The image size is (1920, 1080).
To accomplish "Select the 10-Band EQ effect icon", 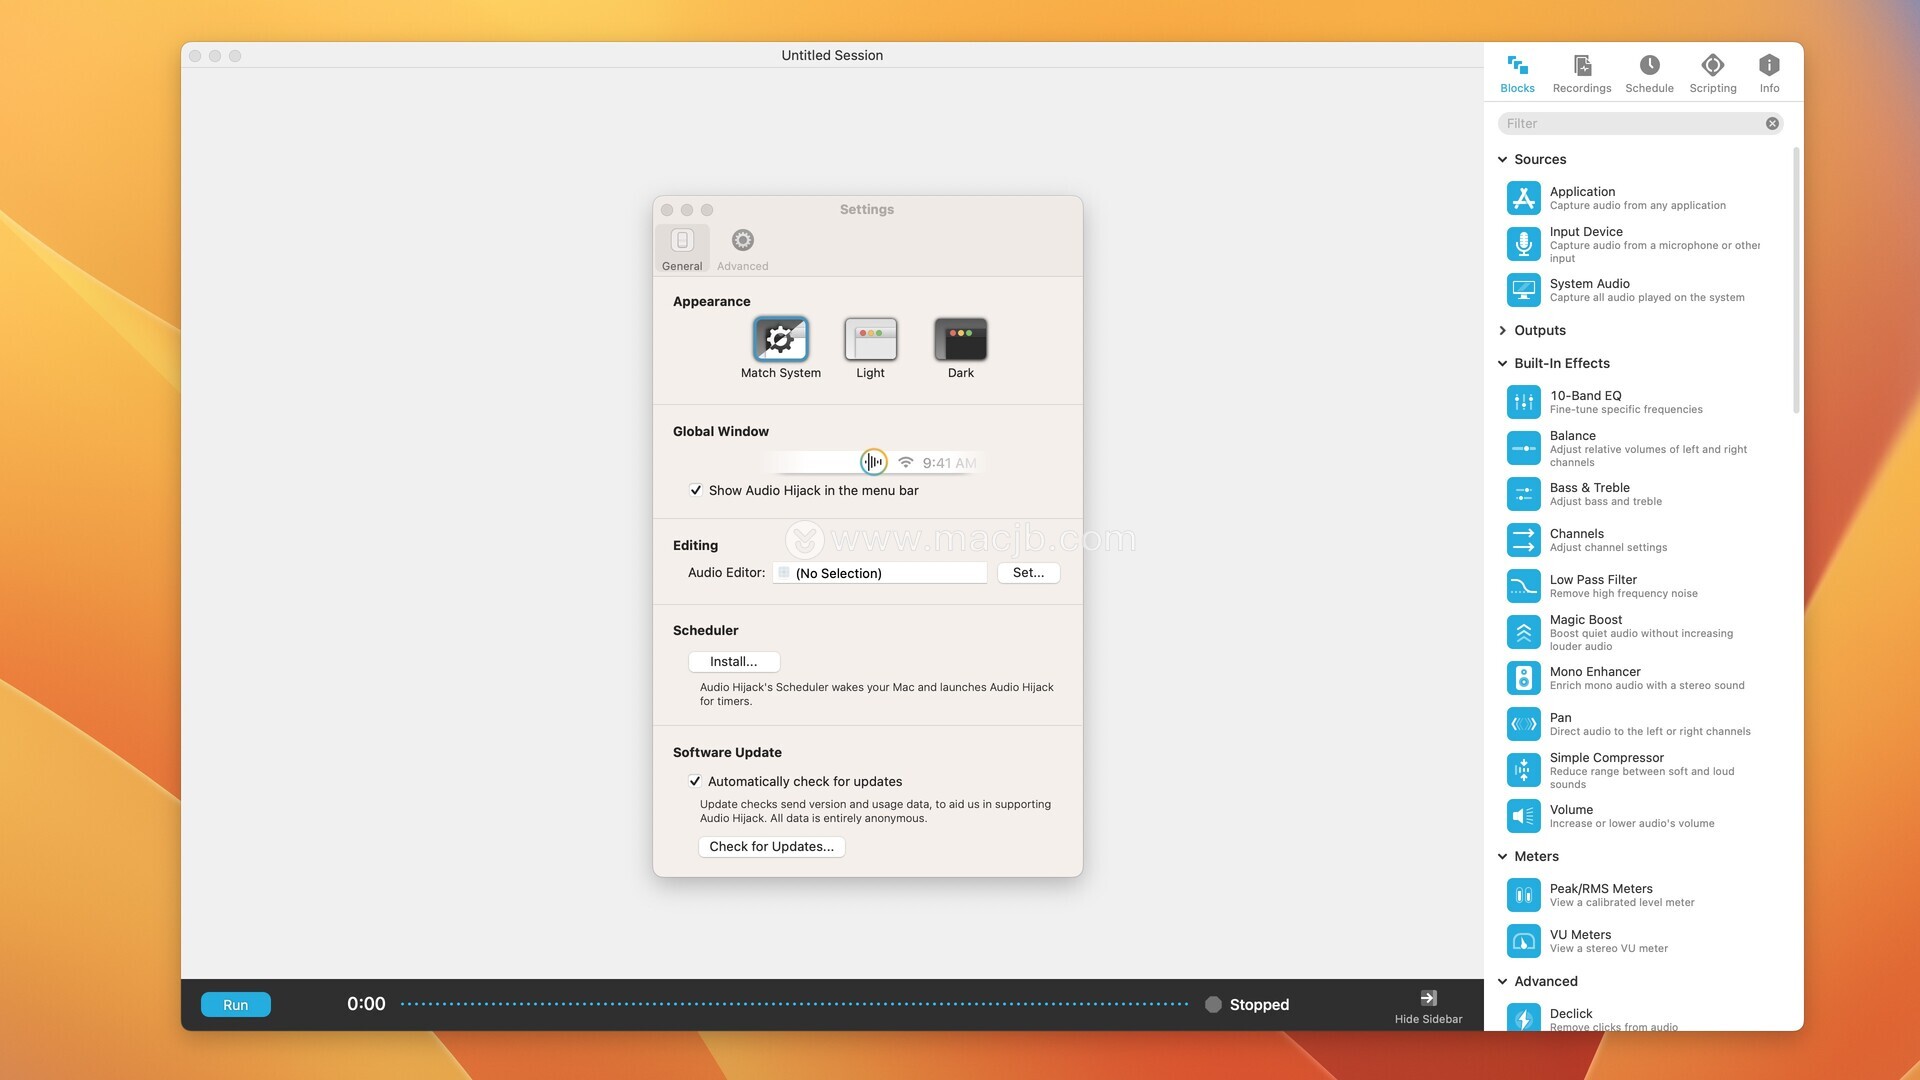I will (x=1523, y=402).
